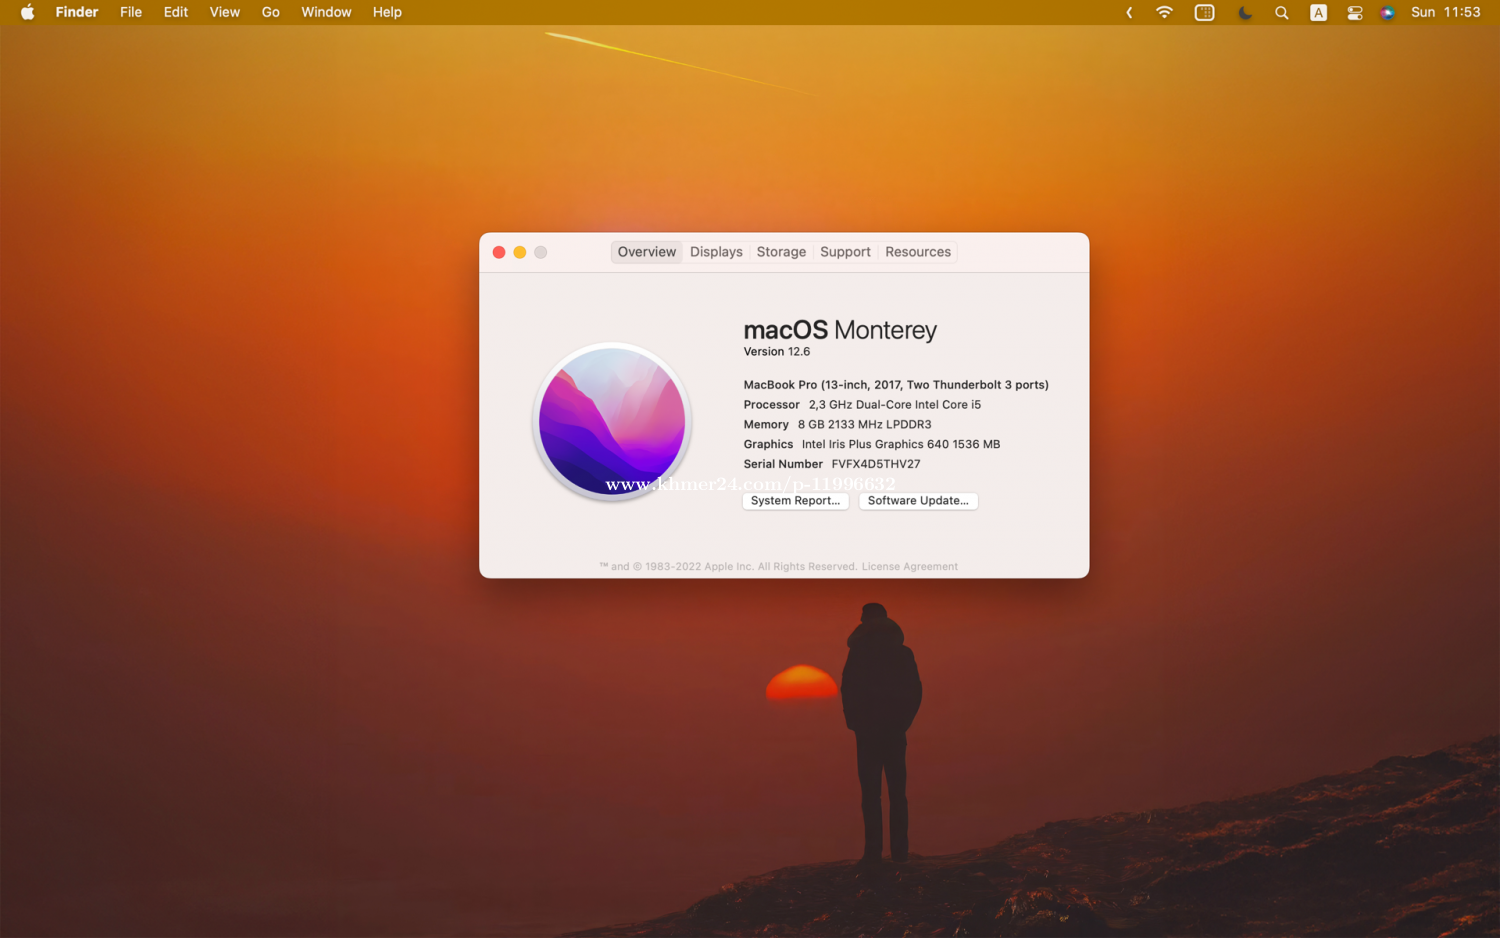Click memory value 8 GB 2133 MHz LPDDR3
Image resolution: width=1500 pixels, height=938 pixels.
[x=864, y=425]
